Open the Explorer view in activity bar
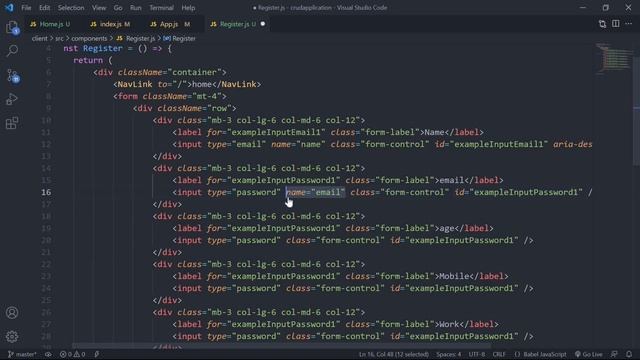The width and height of the screenshot is (640, 360). pyautogui.click(x=12, y=28)
